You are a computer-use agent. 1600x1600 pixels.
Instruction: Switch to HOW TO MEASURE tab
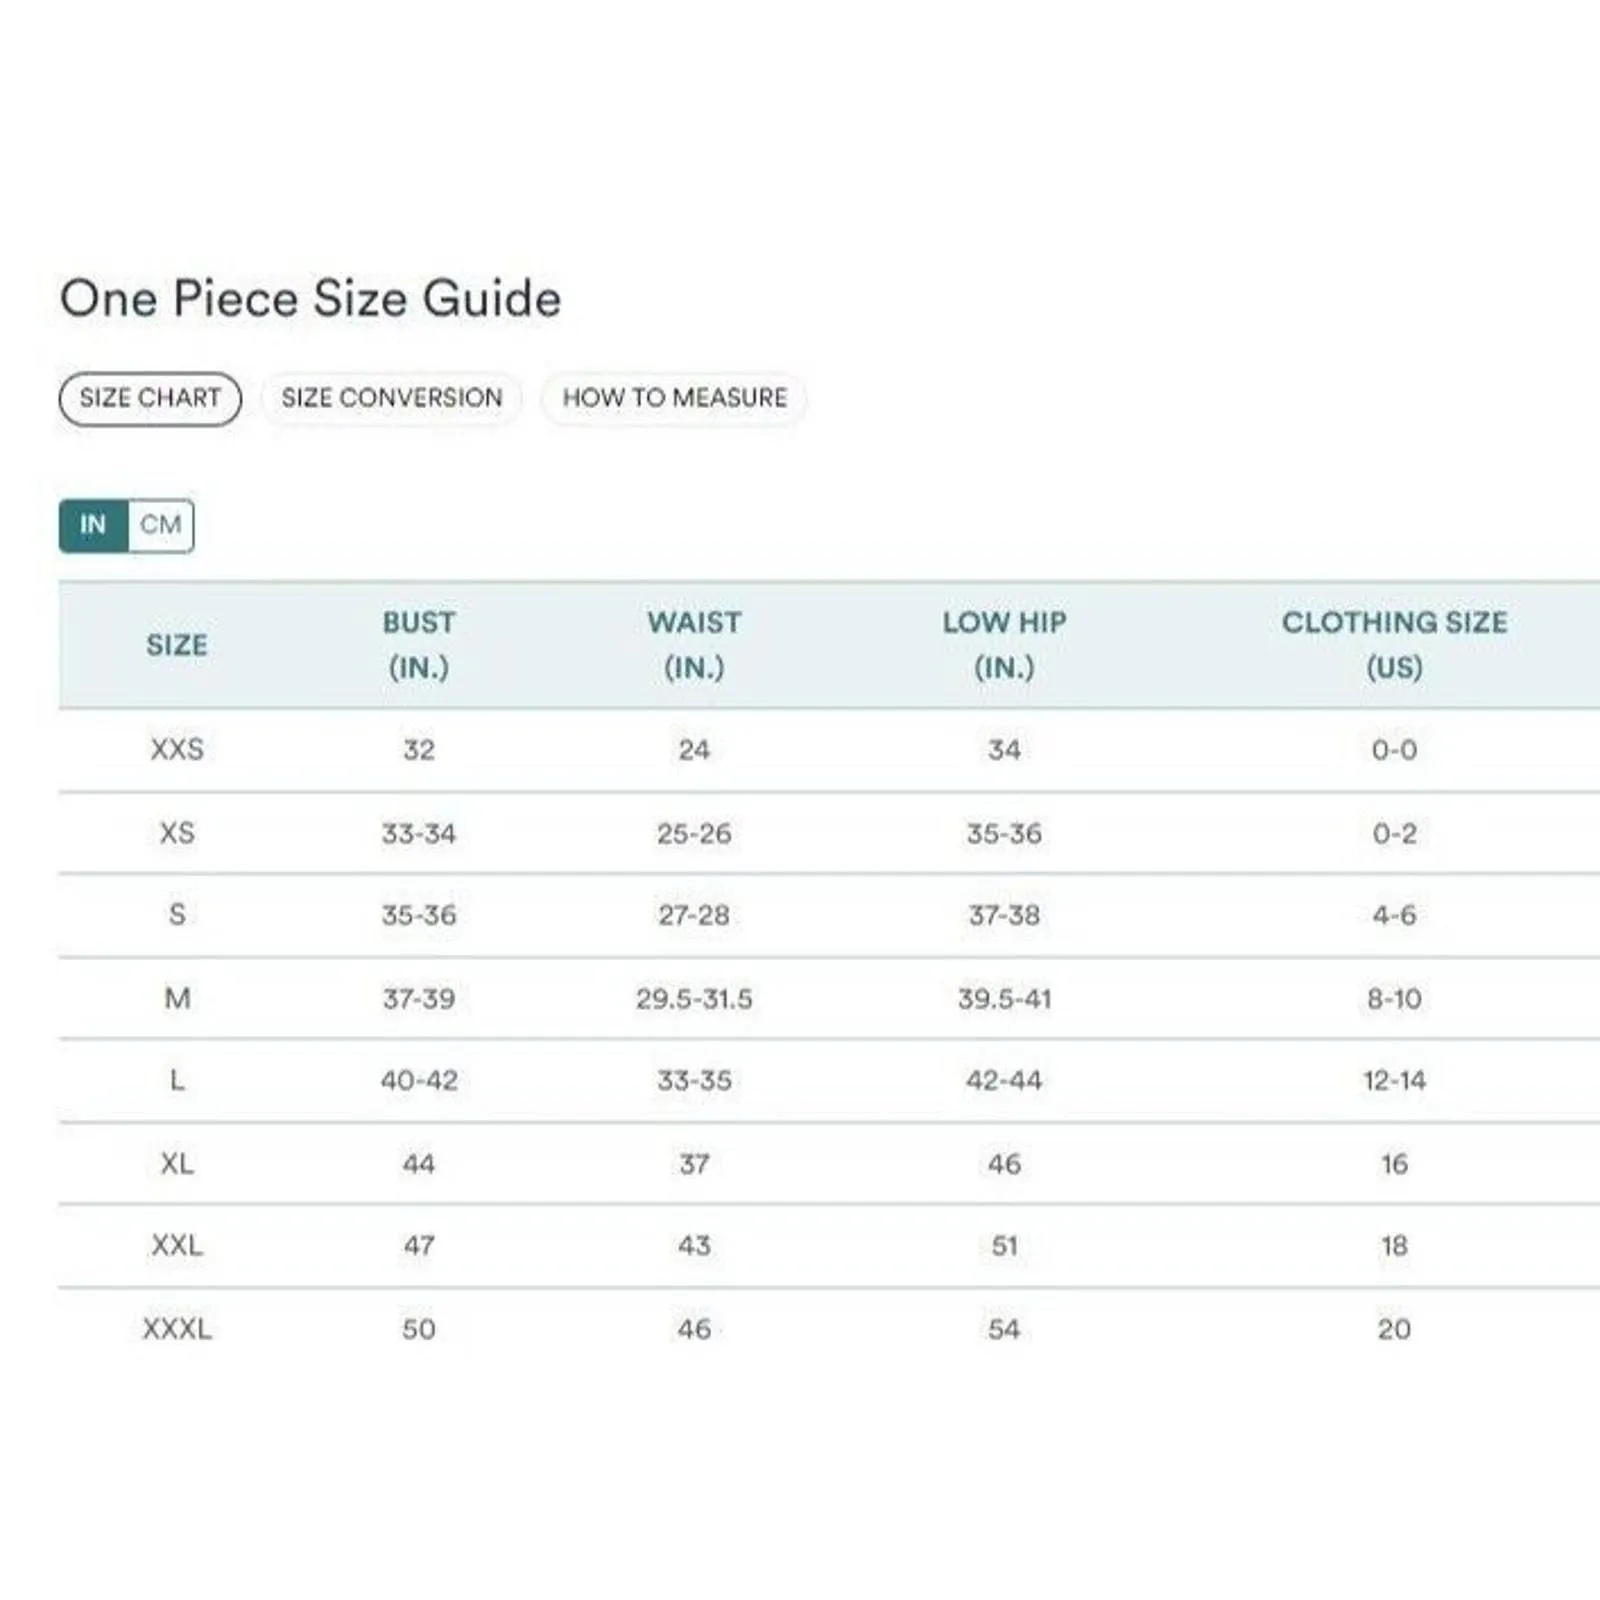[674, 398]
